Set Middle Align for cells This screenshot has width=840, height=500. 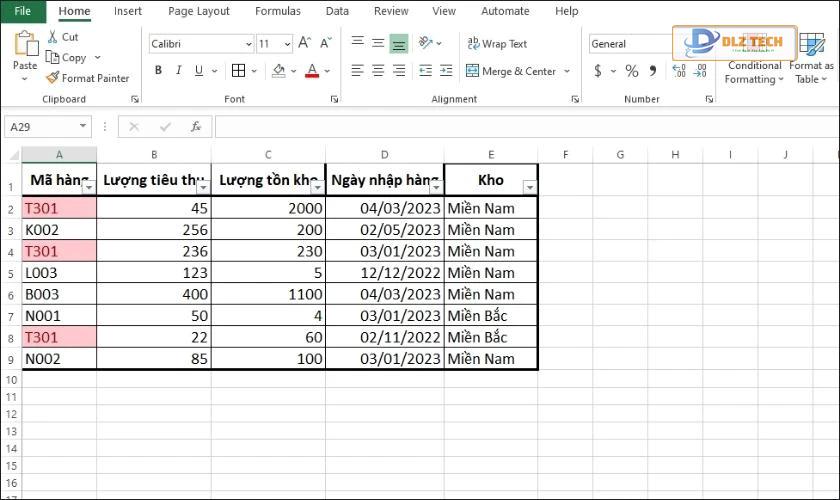point(378,43)
